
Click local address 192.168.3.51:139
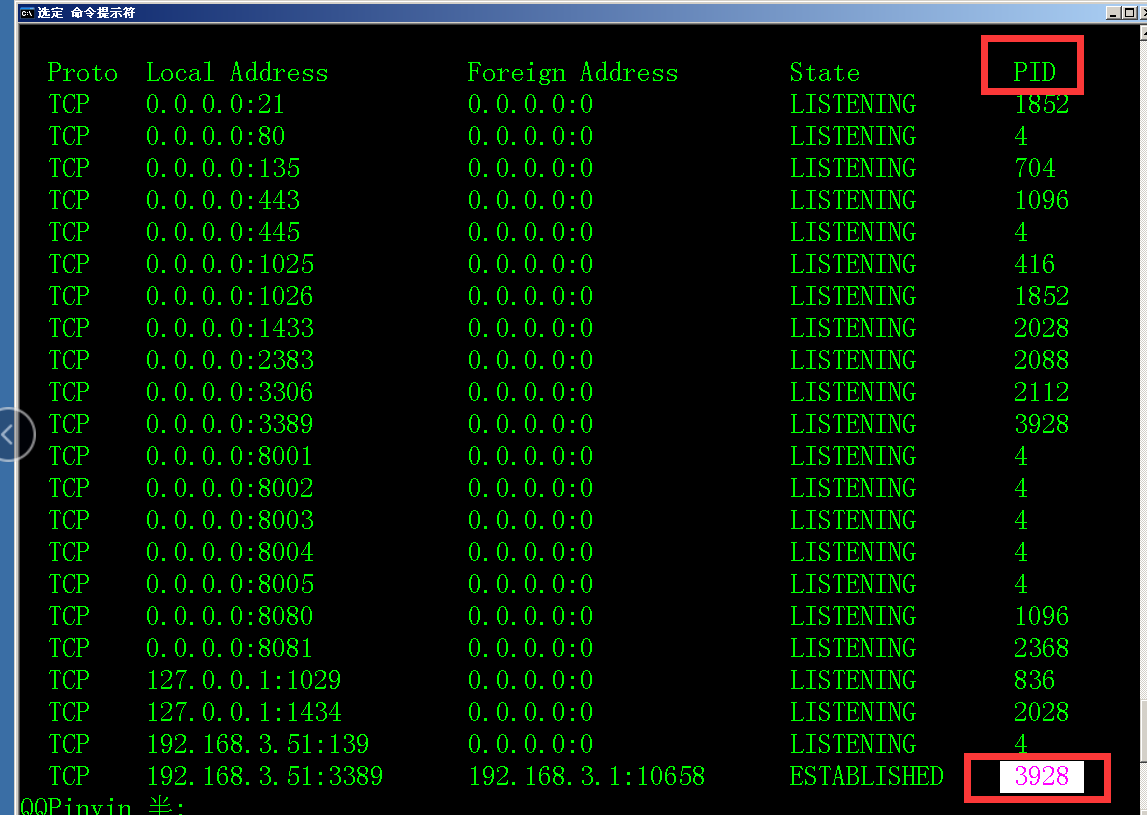pyautogui.click(x=258, y=744)
